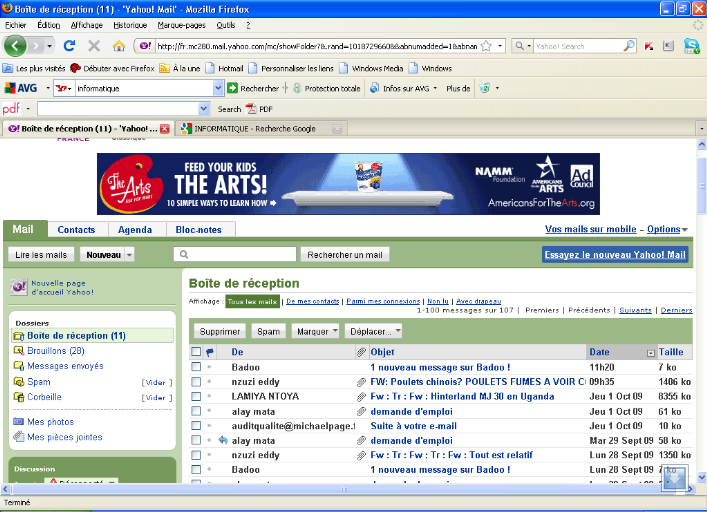
Task: Click the Feed Your Kids The Arts banner
Action: (x=348, y=184)
